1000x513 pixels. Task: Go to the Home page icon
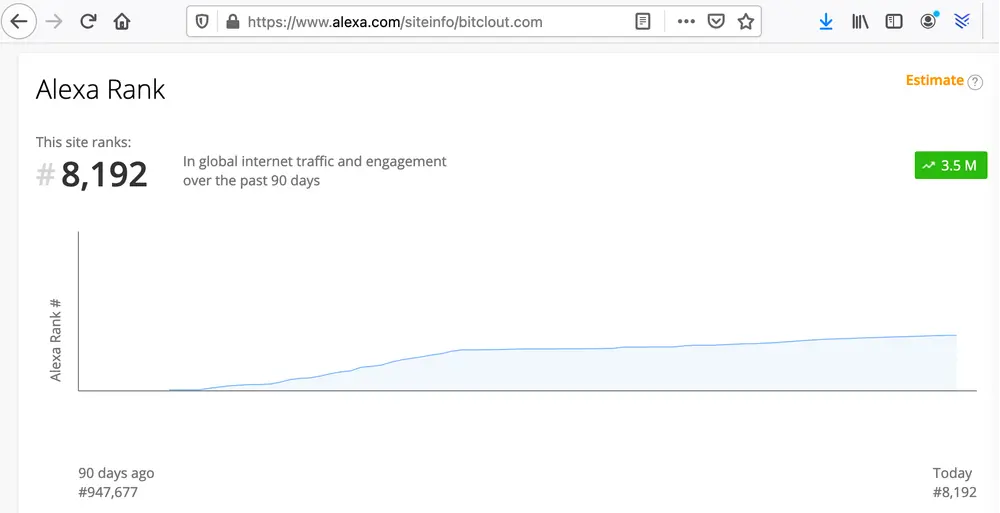122,22
